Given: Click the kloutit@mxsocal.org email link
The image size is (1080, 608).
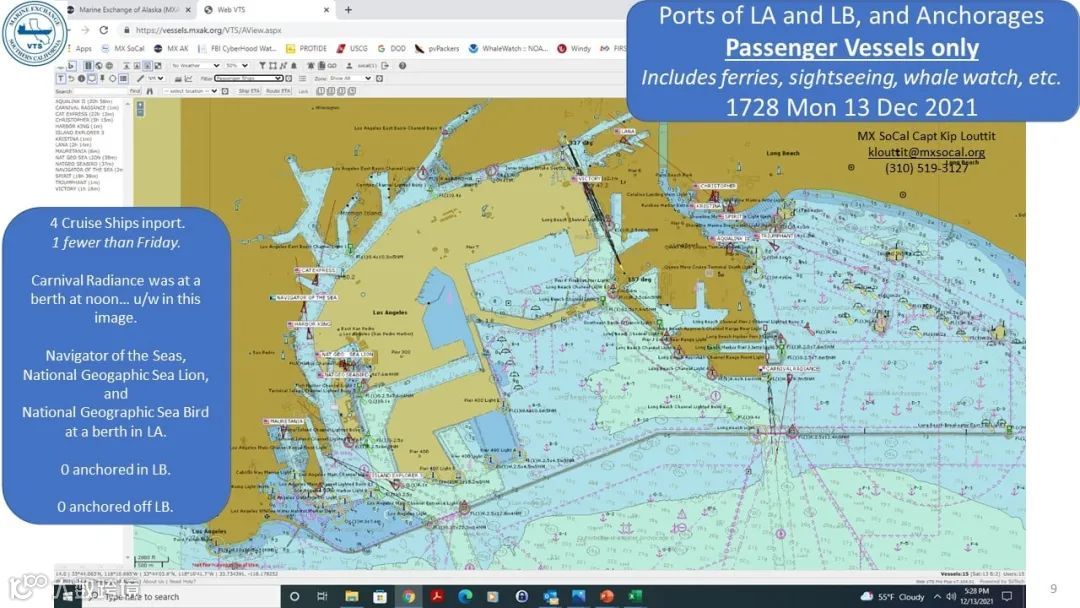Looking at the screenshot, I should pos(926,152).
